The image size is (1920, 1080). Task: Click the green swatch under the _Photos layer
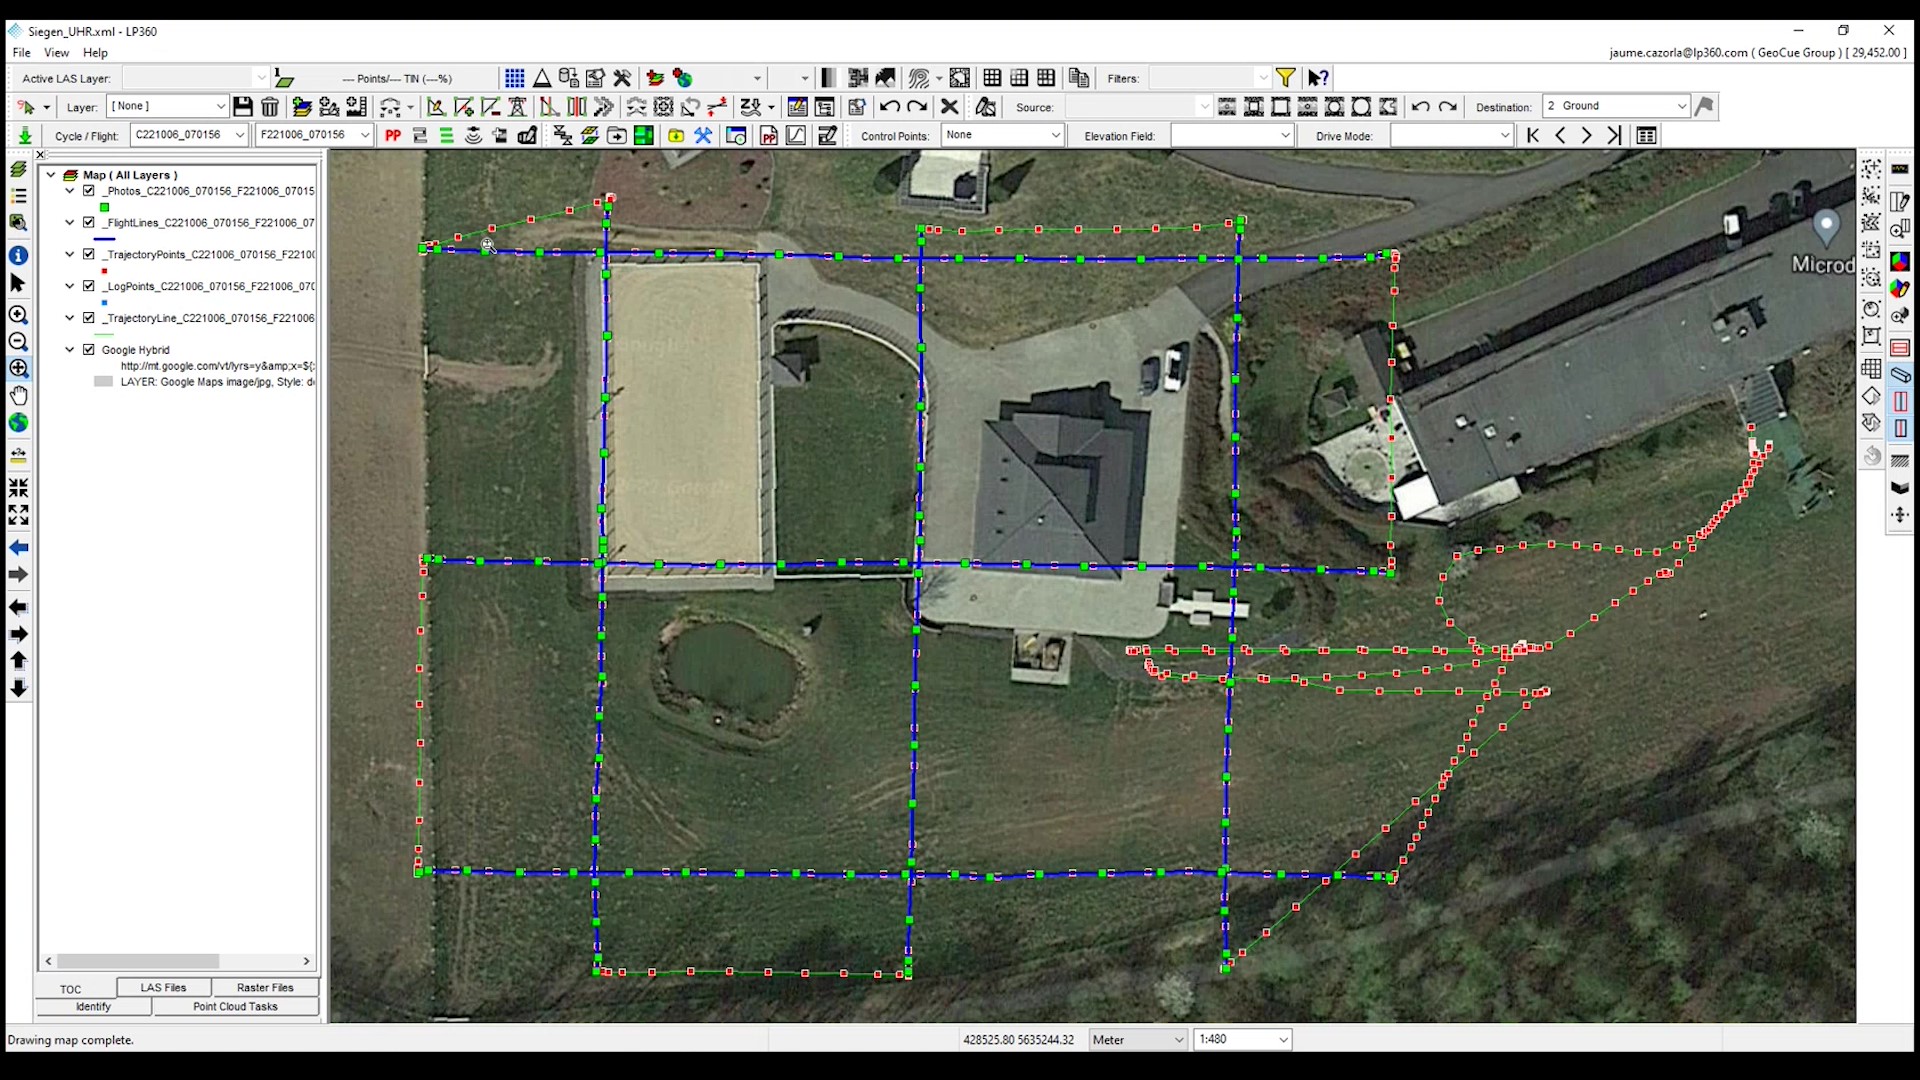click(104, 207)
